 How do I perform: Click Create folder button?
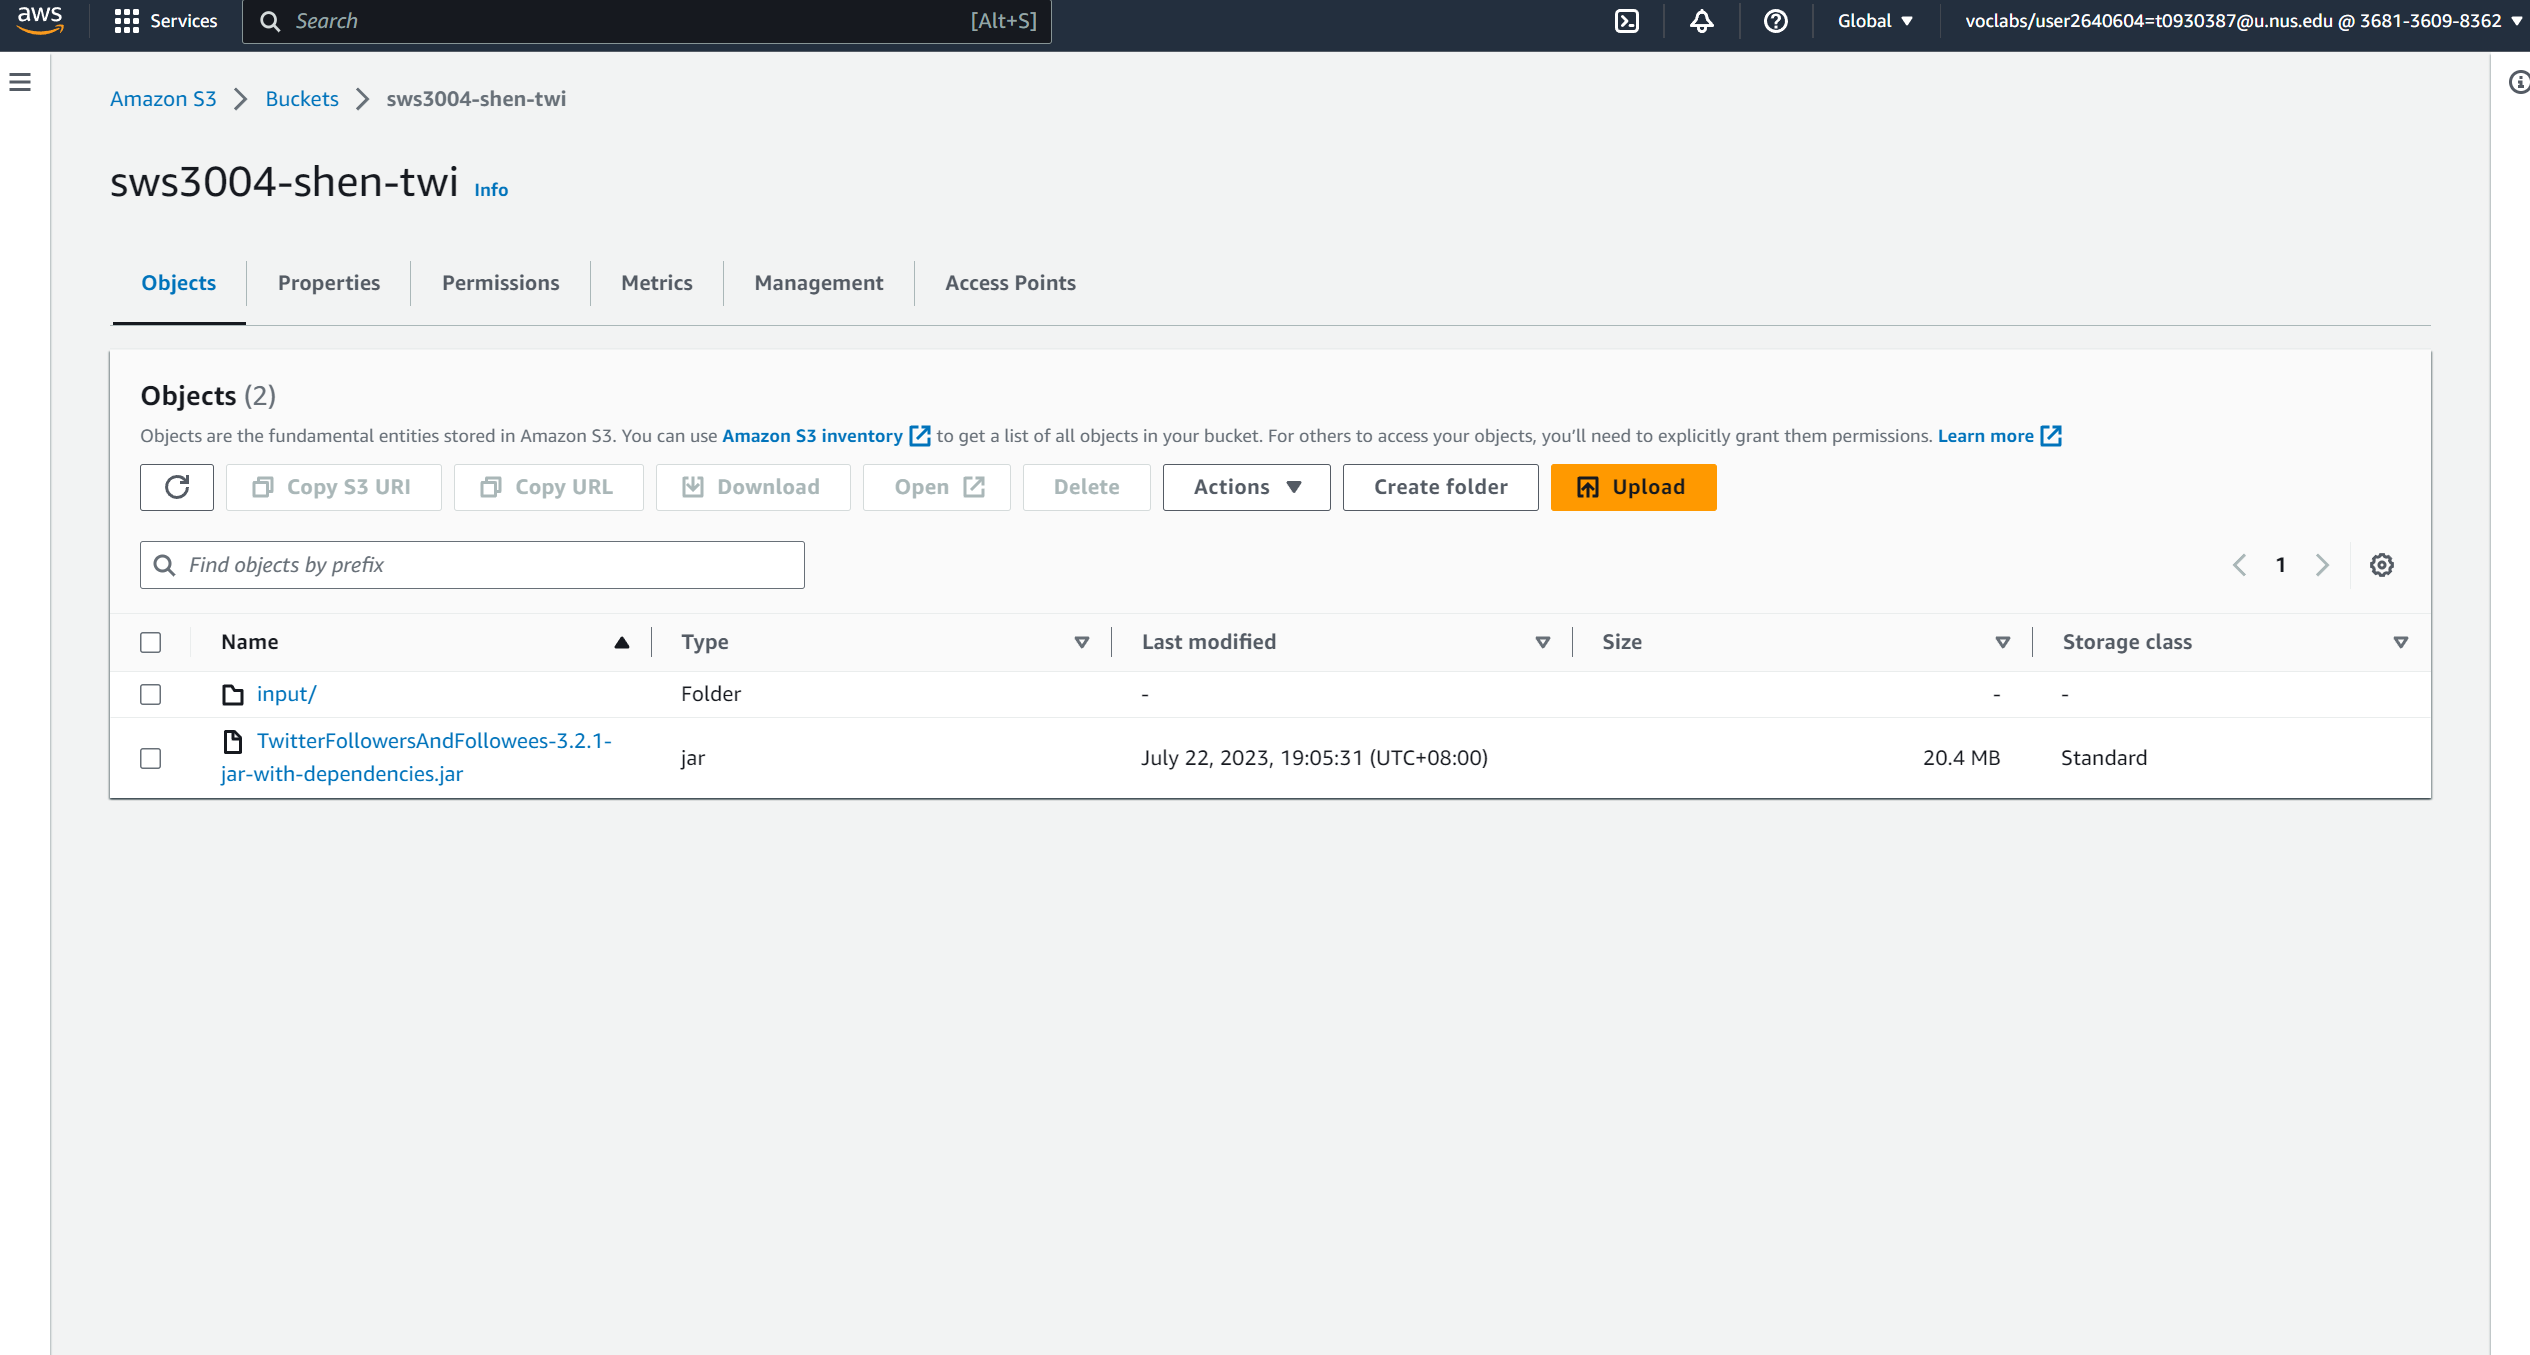1441,487
